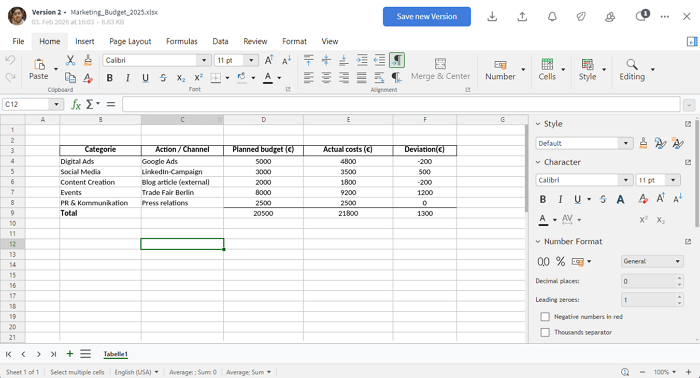Apply subscript in the ribbon Font group
Screen dimensions: 700x378
point(181,78)
